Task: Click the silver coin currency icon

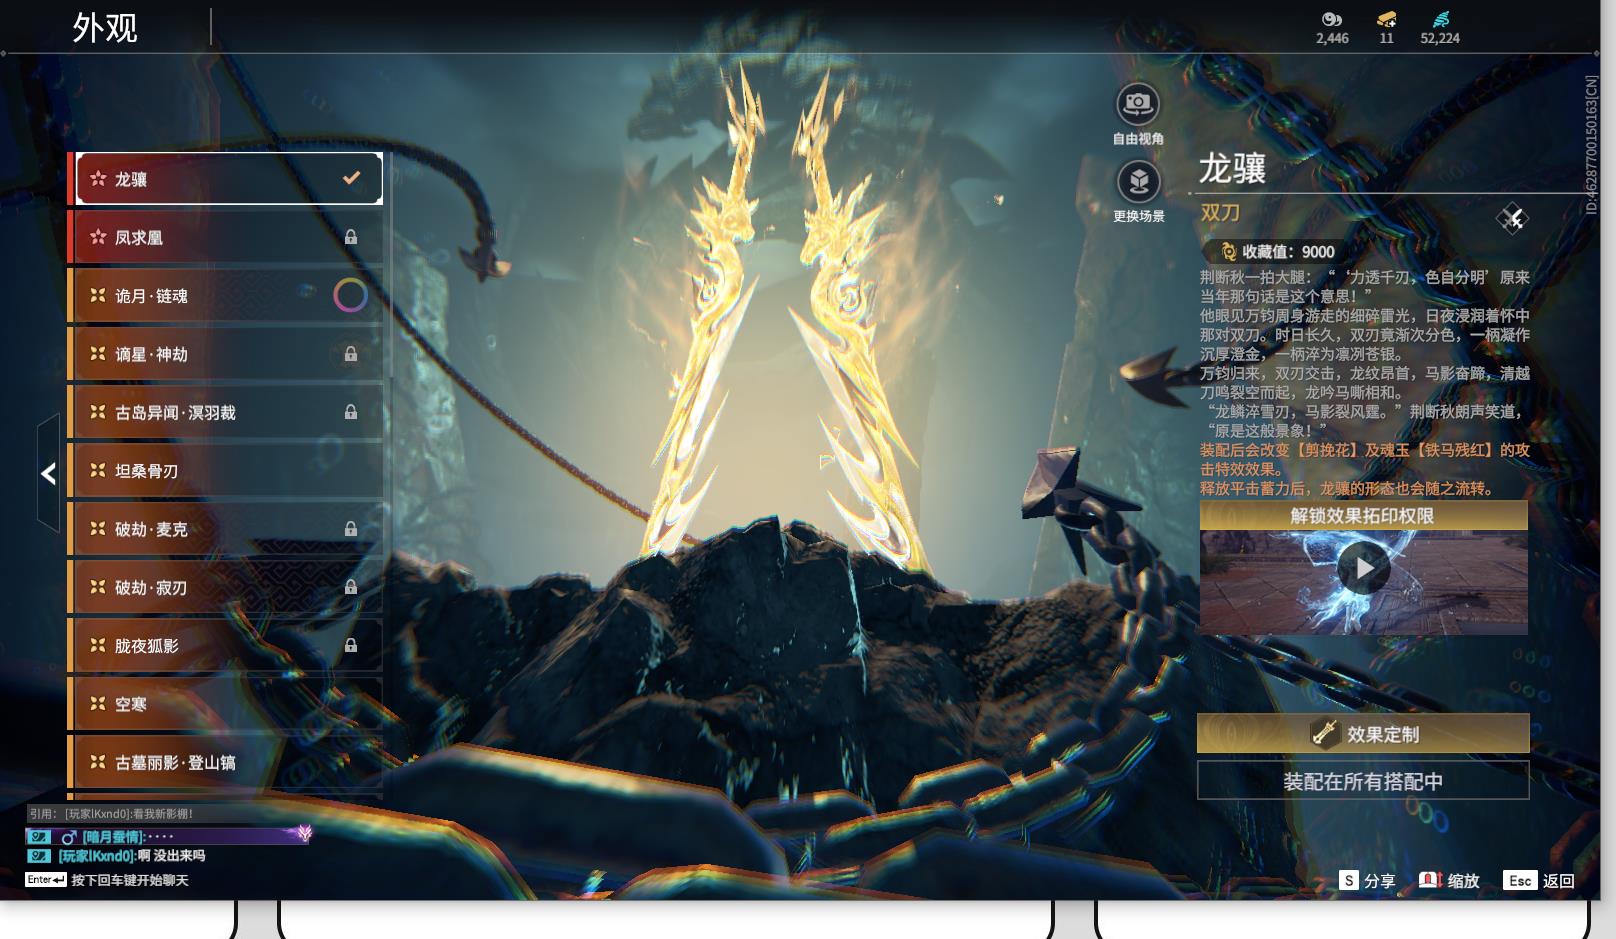Action: pyautogui.click(x=1332, y=19)
